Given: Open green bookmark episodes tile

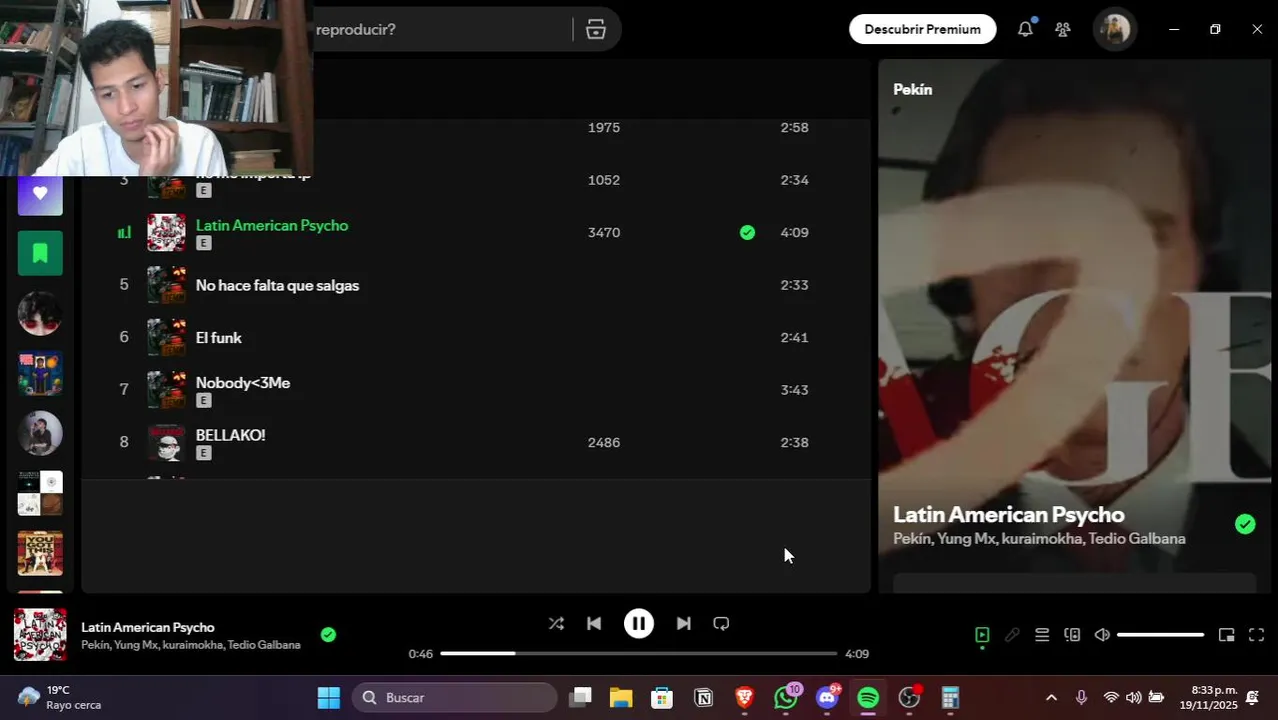Looking at the screenshot, I should click(40, 253).
